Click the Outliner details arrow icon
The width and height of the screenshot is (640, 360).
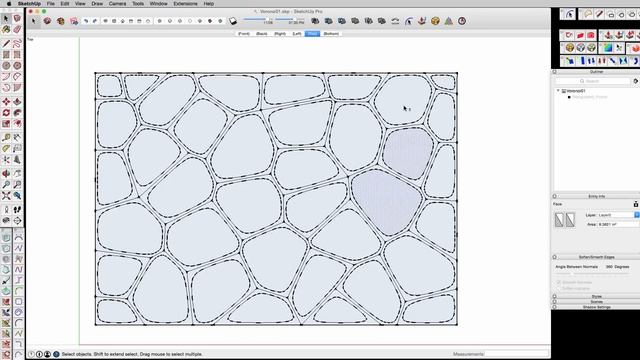click(636, 81)
